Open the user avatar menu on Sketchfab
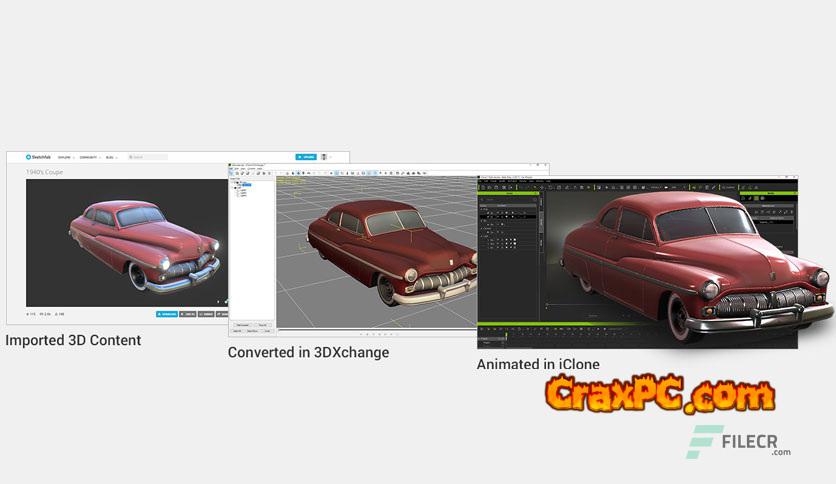The width and height of the screenshot is (836, 484). coord(324,157)
